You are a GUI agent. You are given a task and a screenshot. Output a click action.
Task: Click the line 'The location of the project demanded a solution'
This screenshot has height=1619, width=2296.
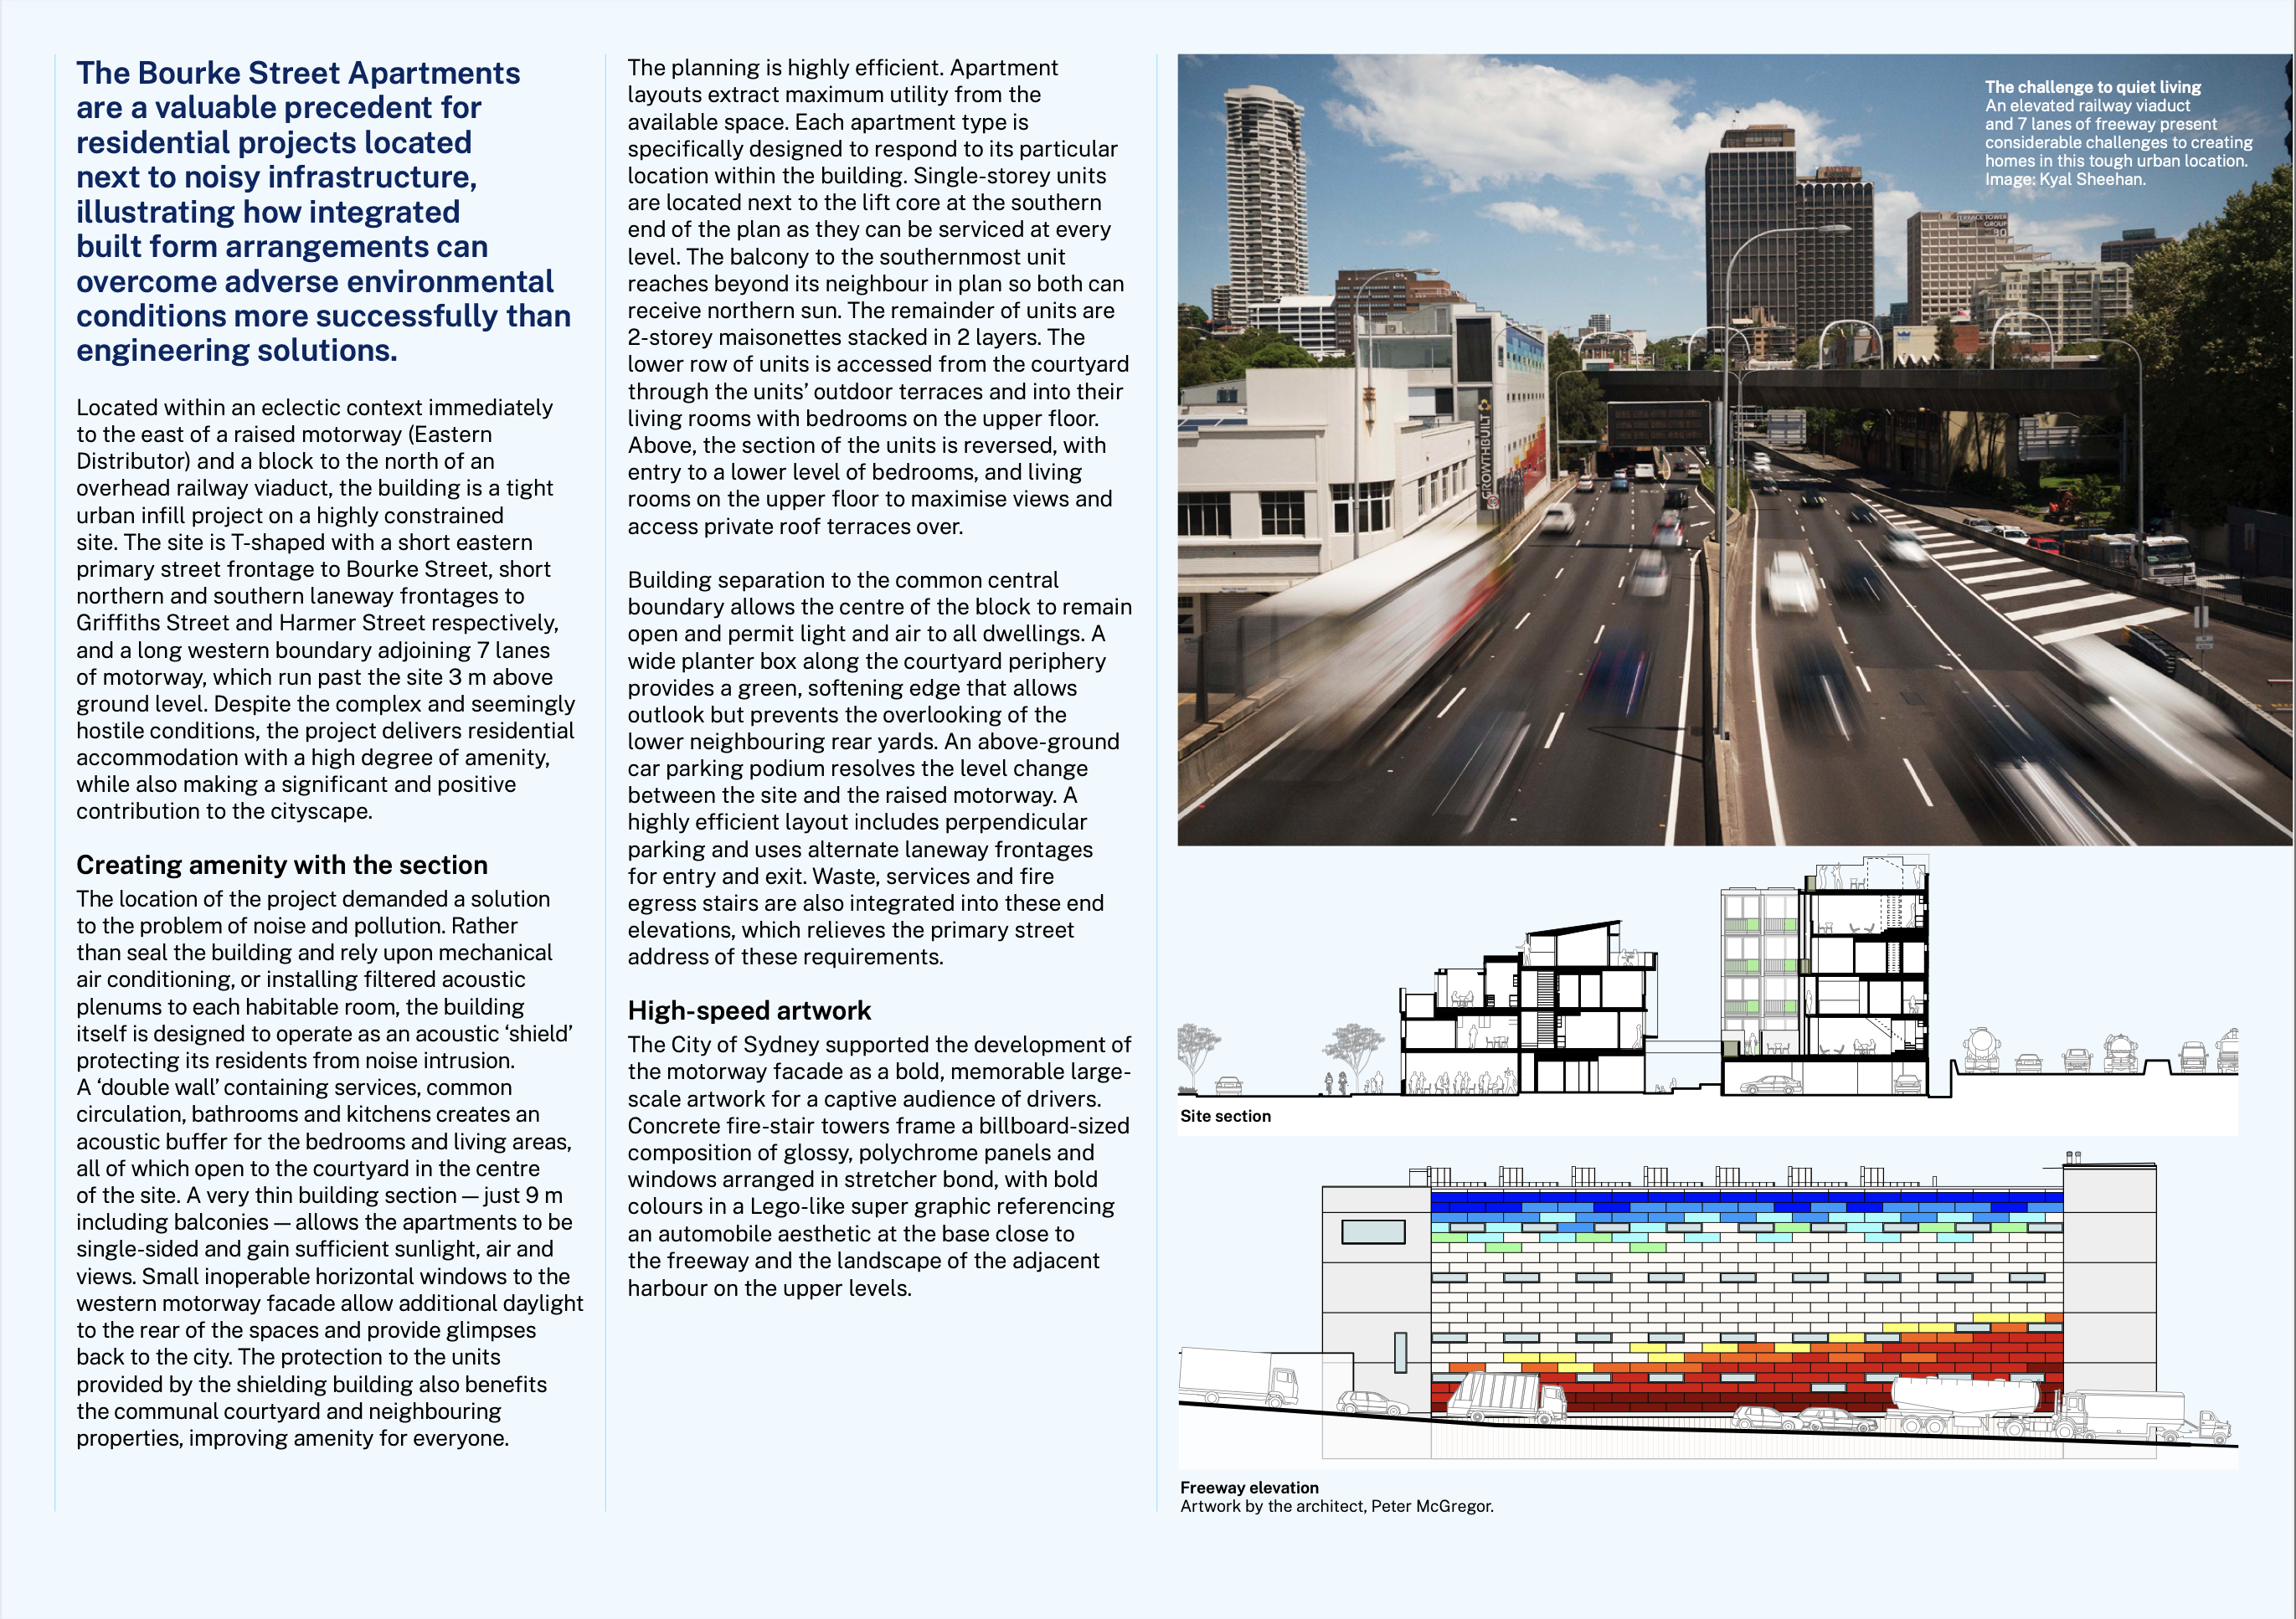point(313,899)
